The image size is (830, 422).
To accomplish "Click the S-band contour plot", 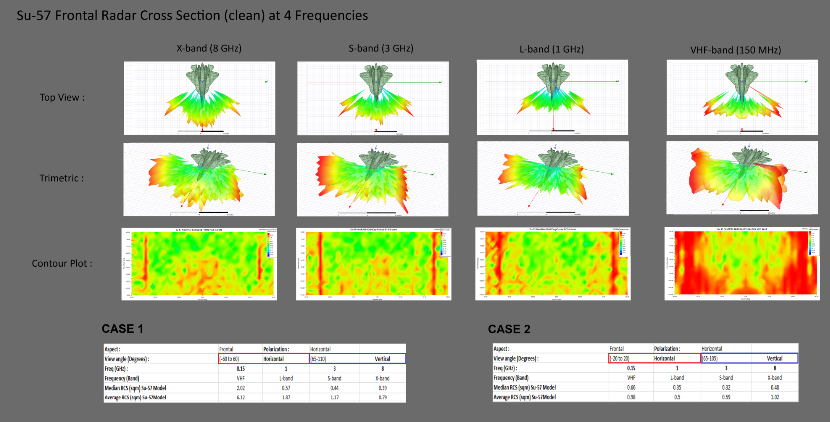I will [374, 264].
